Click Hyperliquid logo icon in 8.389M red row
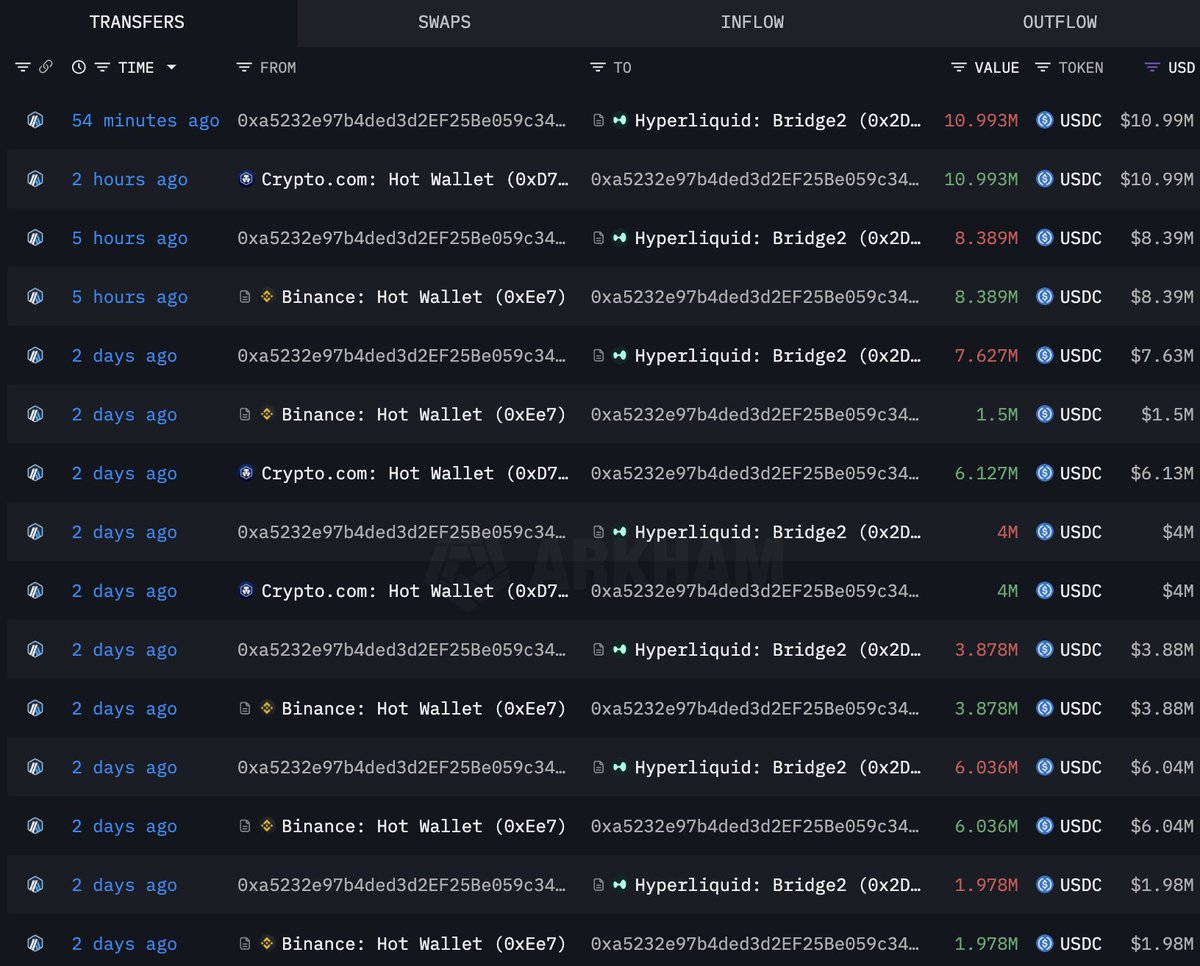Viewport: 1200px width, 966px height. click(x=620, y=239)
